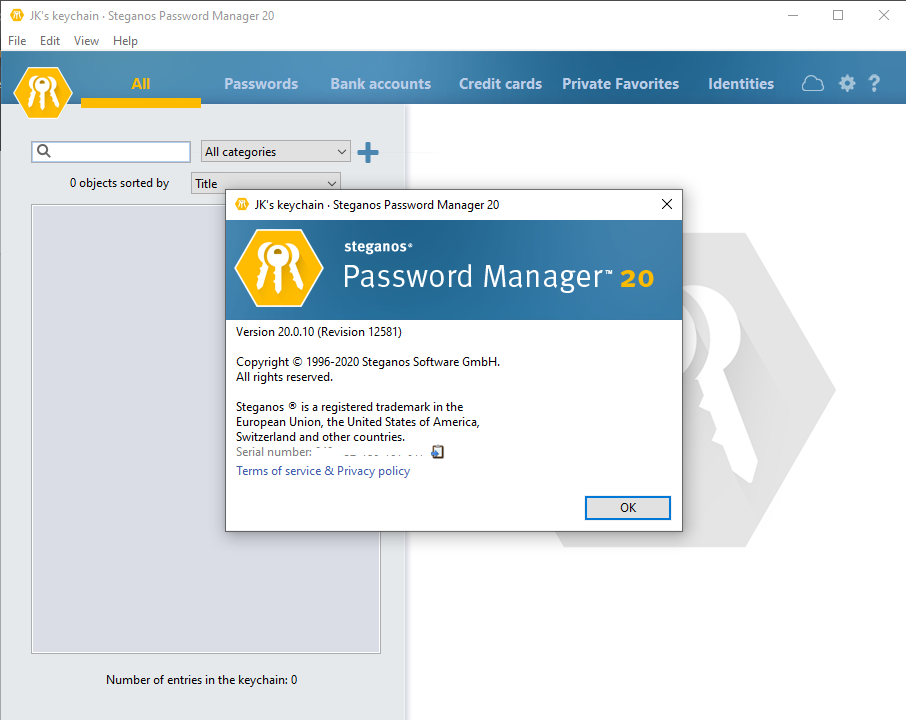The height and width of the screenshot is (720, 906).
Task: Expand the All categories dropdown
Action: (x=276, y=151)
